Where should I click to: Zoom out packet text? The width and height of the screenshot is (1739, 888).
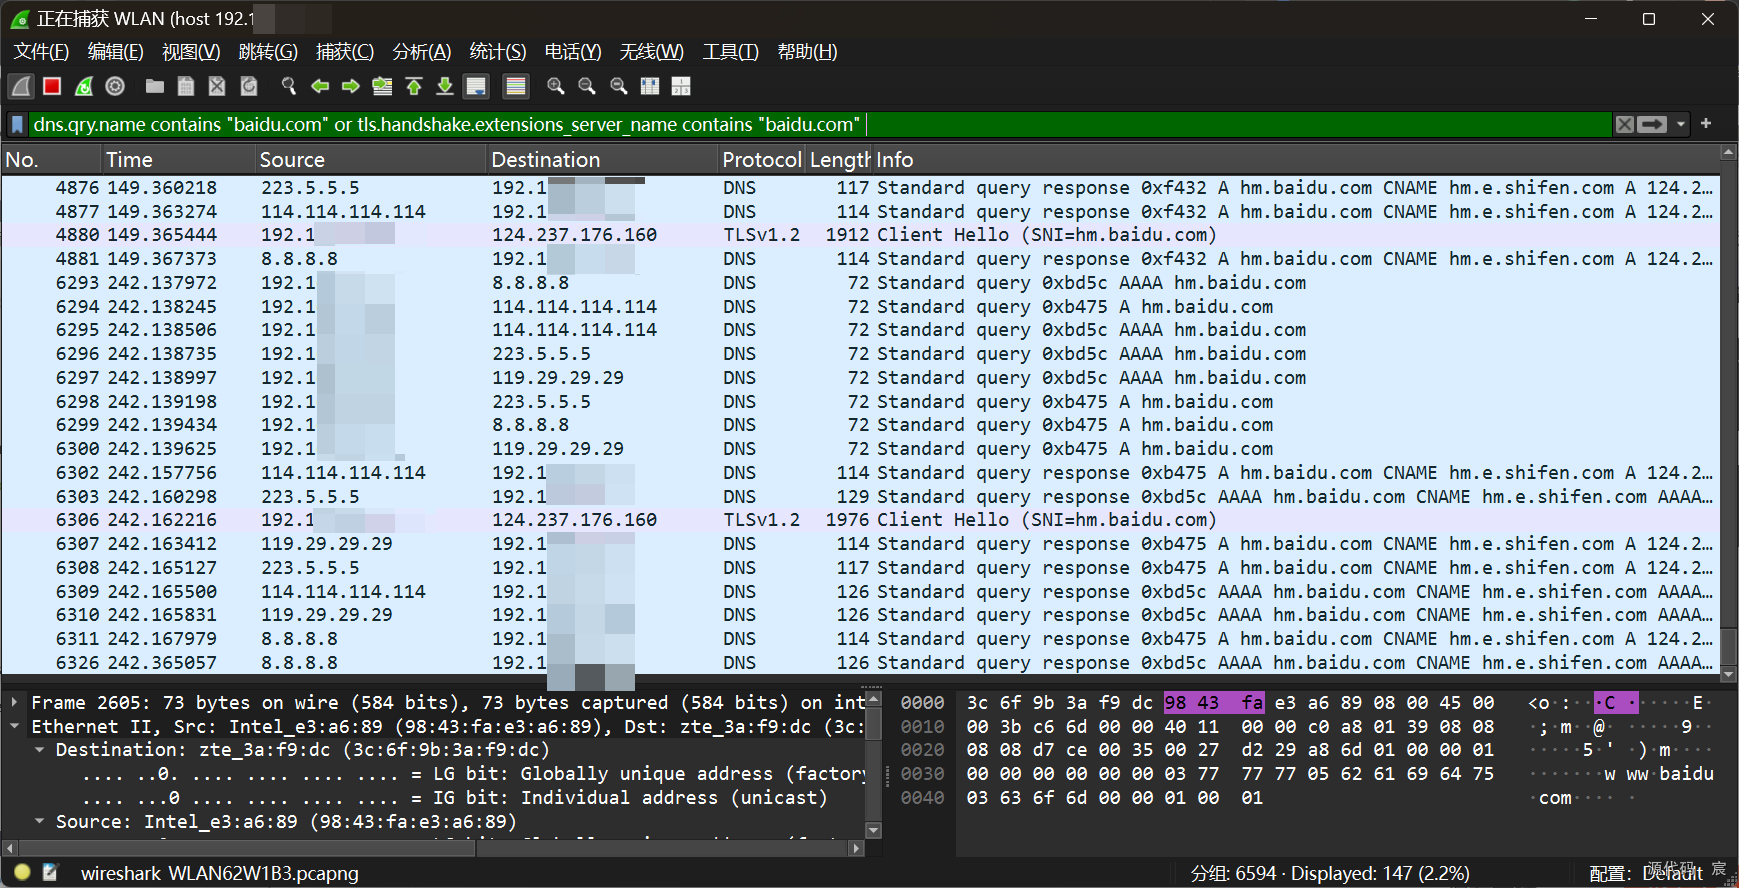click(x=587, y=86)
